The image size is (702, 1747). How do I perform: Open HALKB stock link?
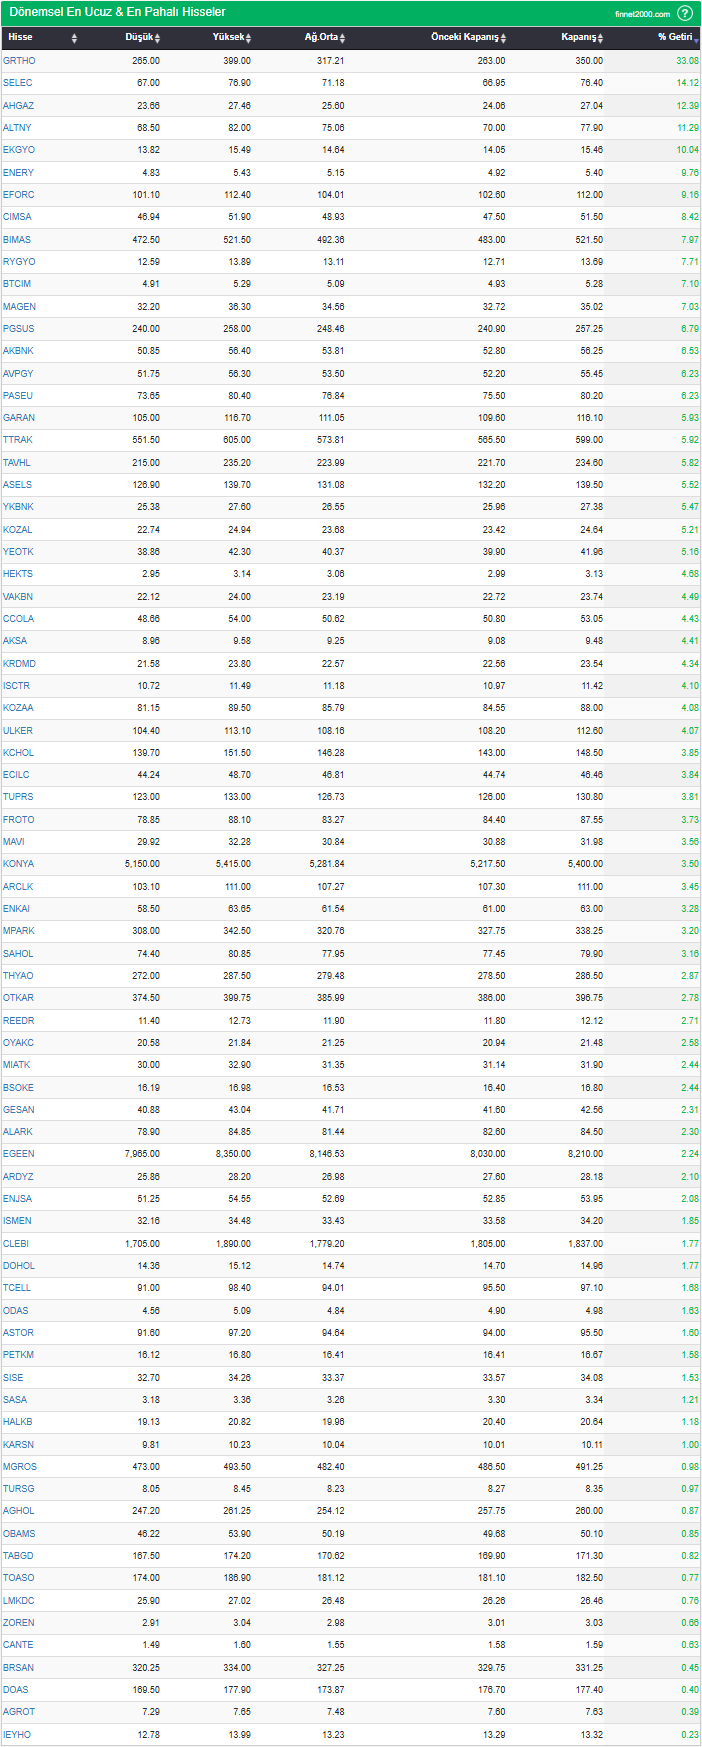(x=17, y=1422)
